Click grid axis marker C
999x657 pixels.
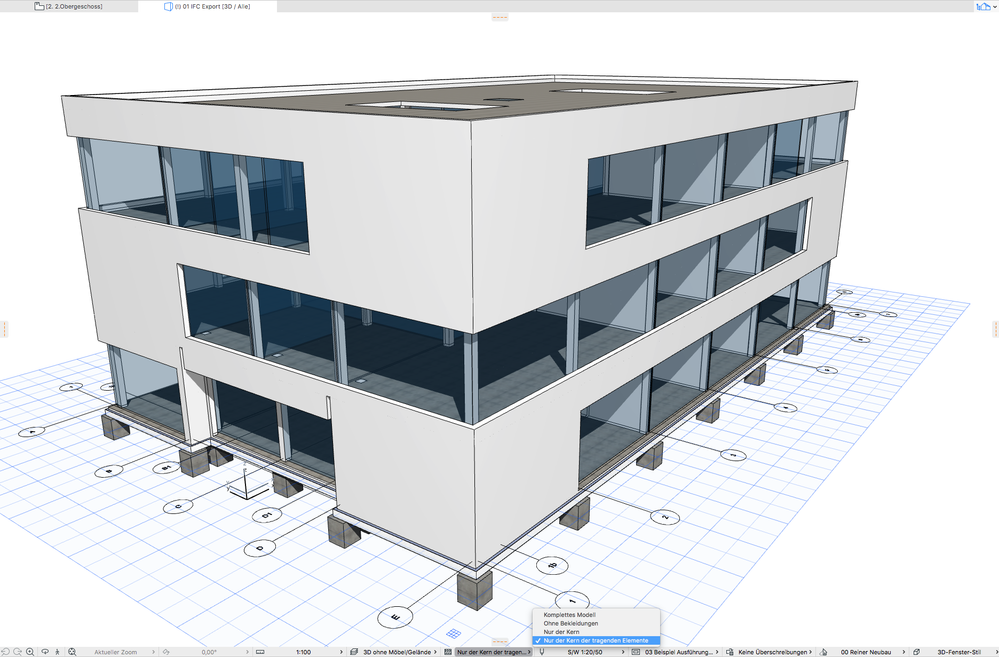pos(178,507)
